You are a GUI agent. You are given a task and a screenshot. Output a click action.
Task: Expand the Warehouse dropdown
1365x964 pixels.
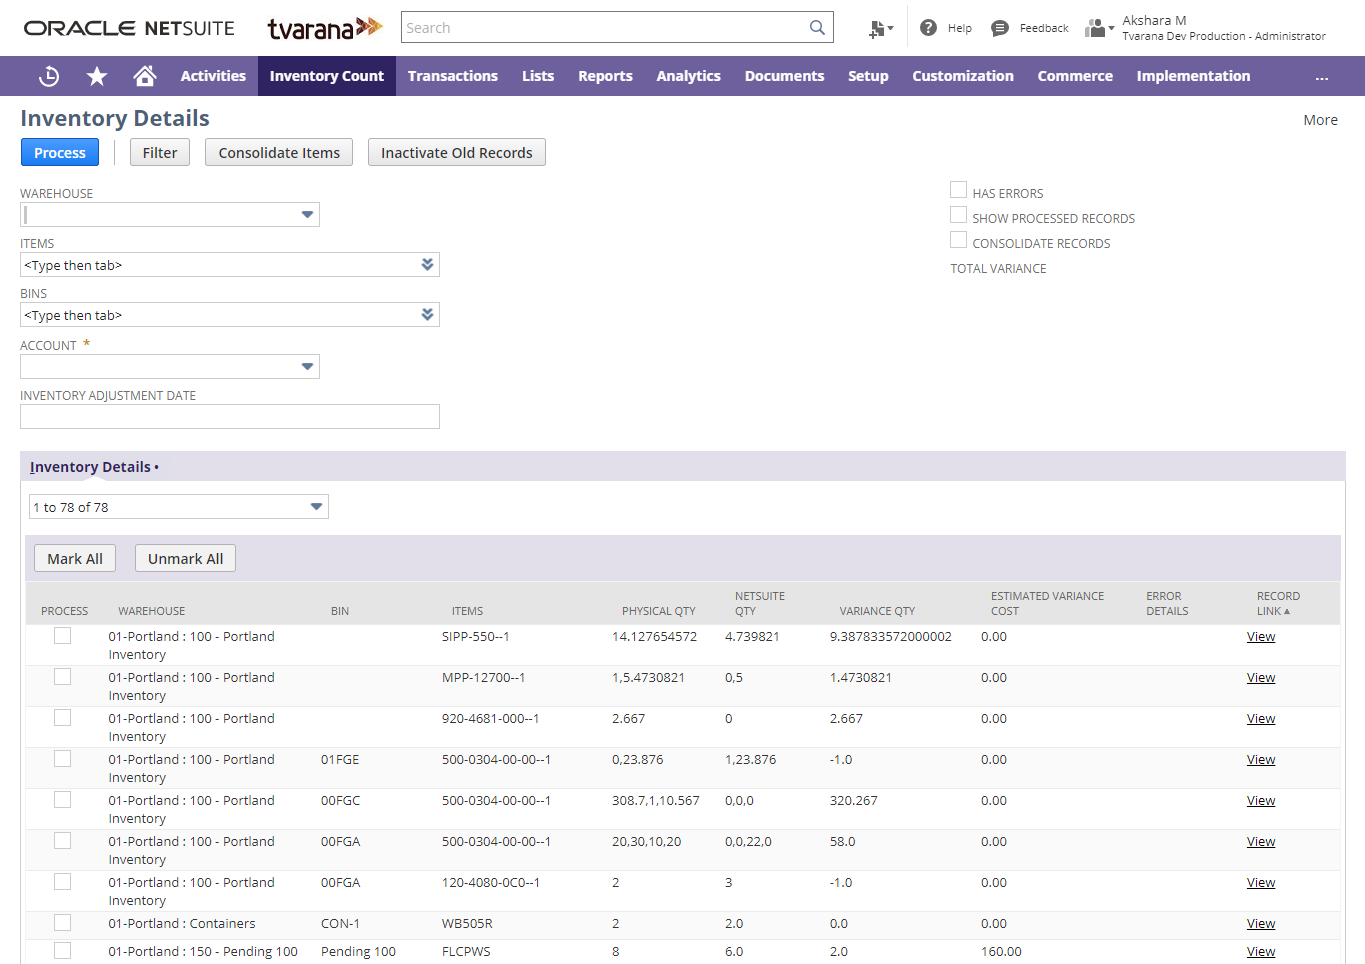click(307, 215)
